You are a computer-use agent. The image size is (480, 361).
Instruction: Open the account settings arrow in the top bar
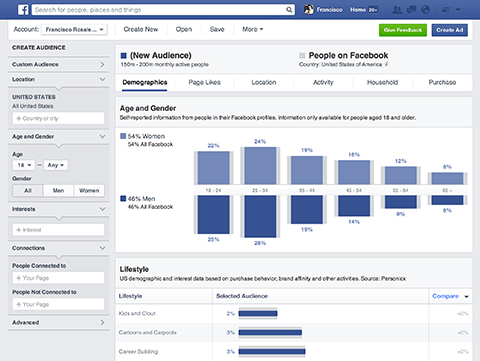pos(458,10)
